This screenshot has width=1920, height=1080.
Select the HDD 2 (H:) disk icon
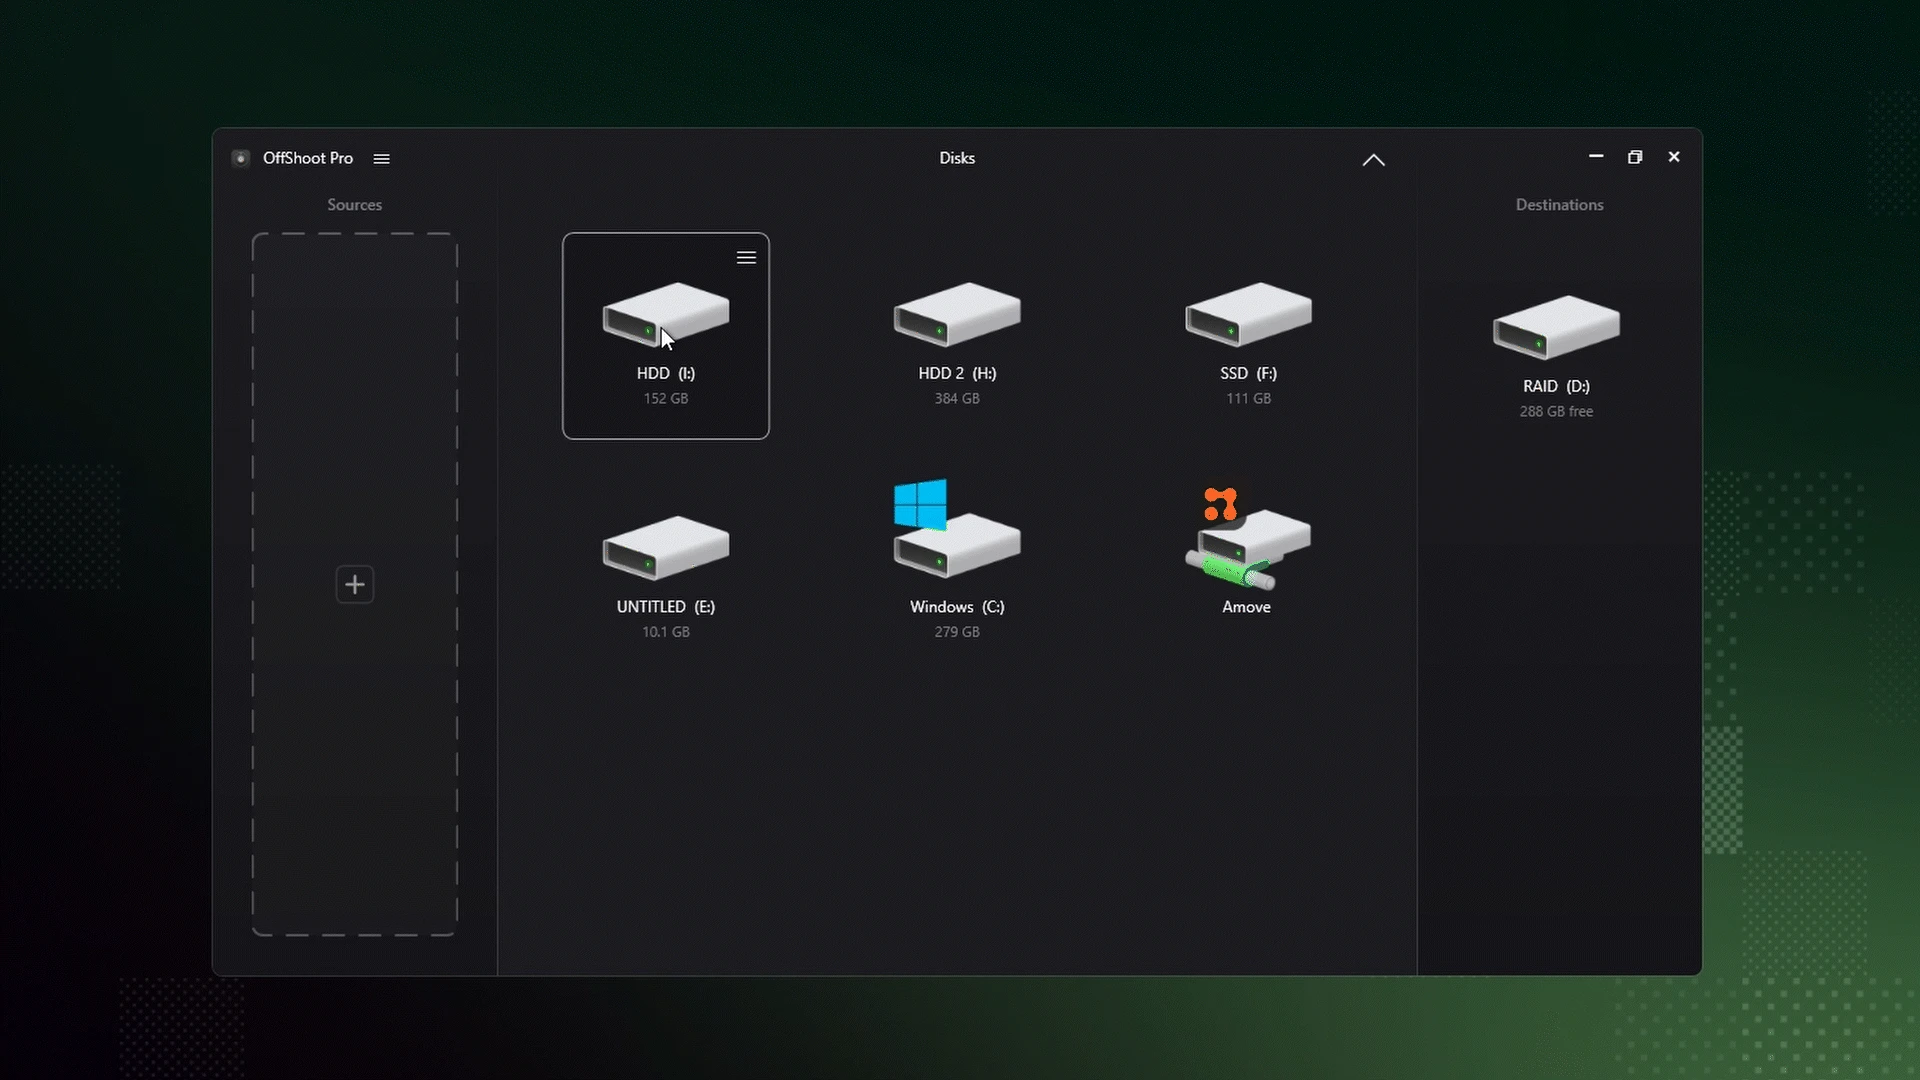[x=956, y=314]
